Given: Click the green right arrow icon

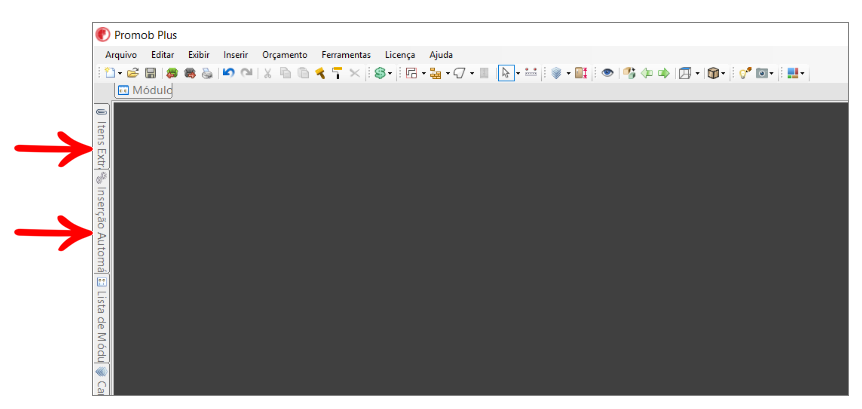Looking at the screenshot, I should [664, 73].
